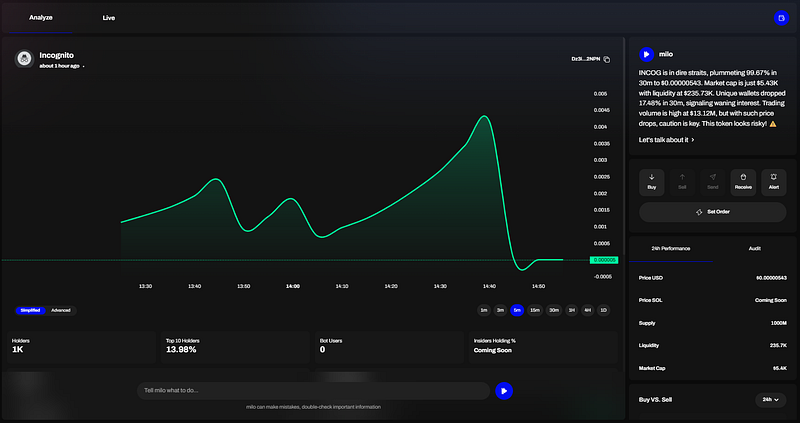
Task: Click the Sell arrow icon button
Action: click(x=682, y=181)
